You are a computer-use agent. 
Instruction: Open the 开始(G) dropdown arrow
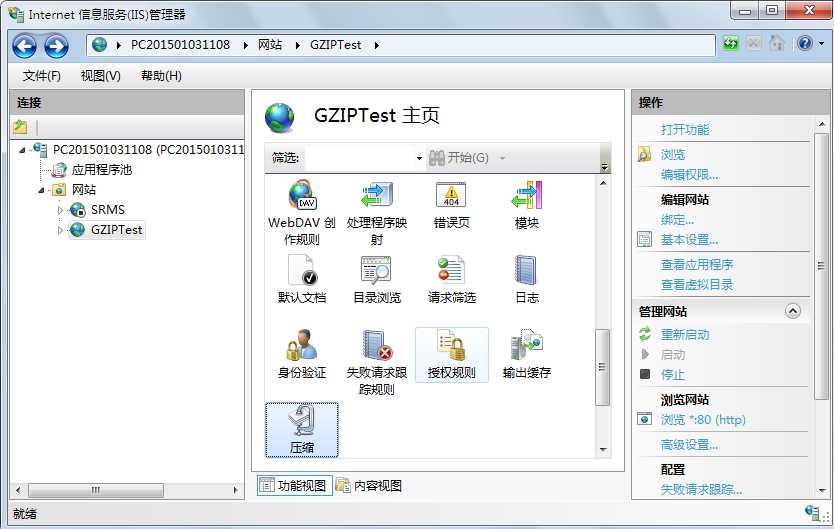tap(502, 158)
